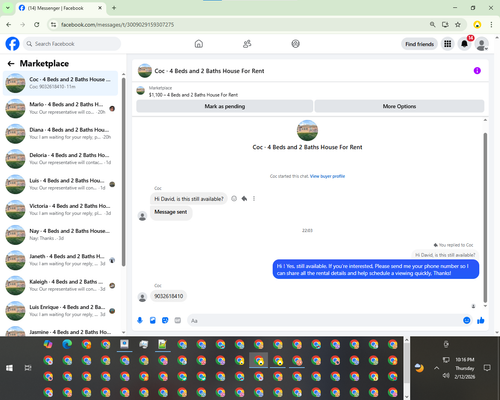Screen dimensions: 500x400
Task: Open Notifications bell
Action: pos(464,44)
